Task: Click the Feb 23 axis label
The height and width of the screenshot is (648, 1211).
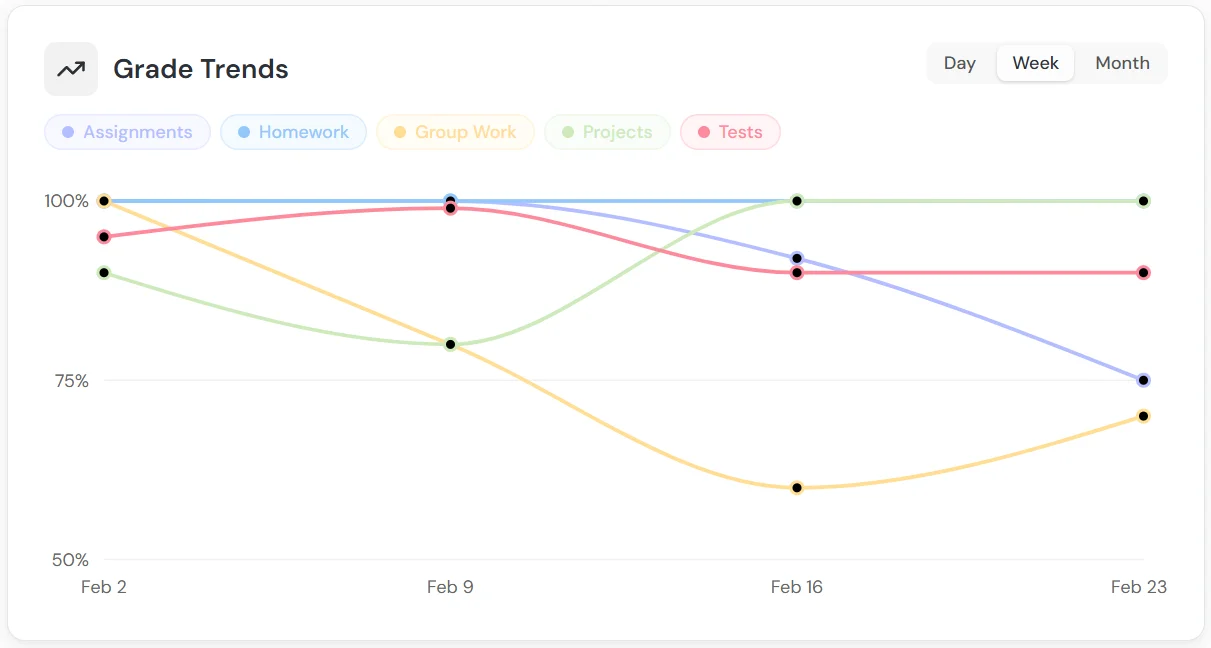Action: tap(1139, 587)
